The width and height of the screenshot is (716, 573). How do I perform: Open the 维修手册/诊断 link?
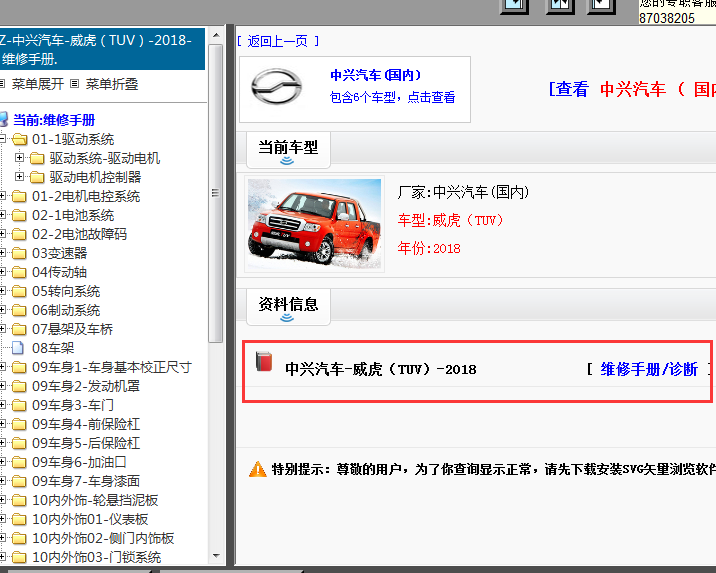point(649,369)
